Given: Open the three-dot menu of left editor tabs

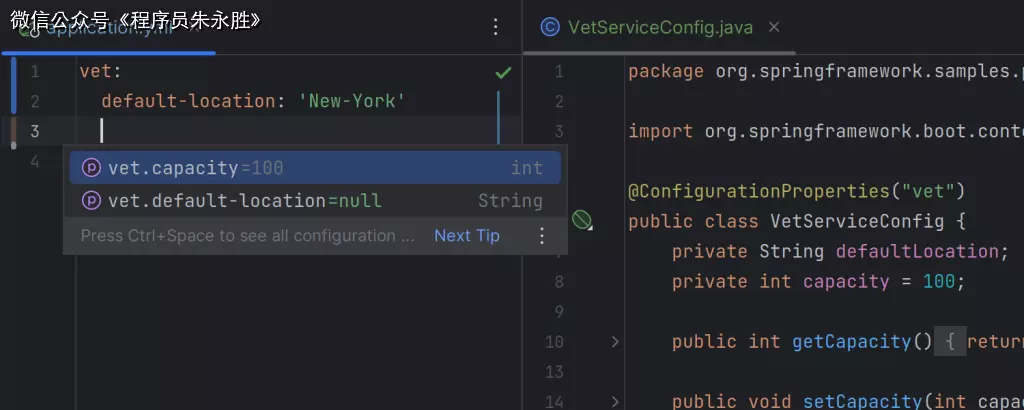Looking at the screenshot, I should (495, 27).
